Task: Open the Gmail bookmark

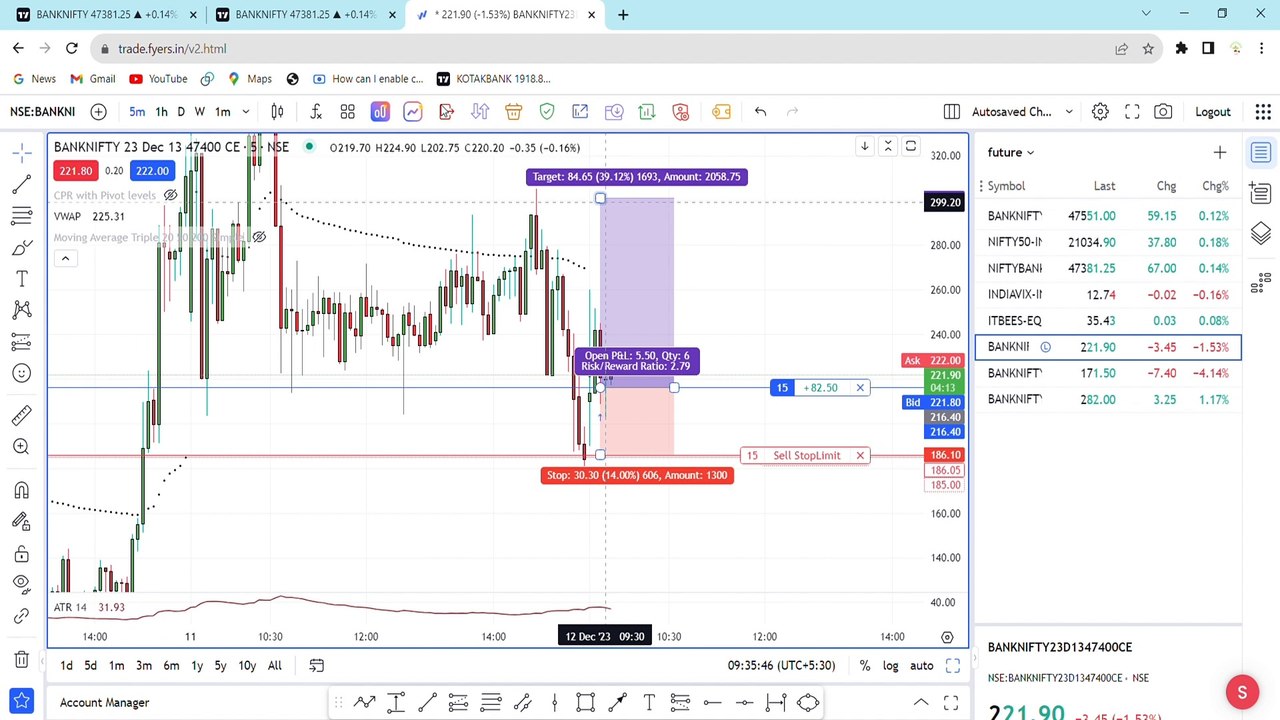Action: pos(93,79)
